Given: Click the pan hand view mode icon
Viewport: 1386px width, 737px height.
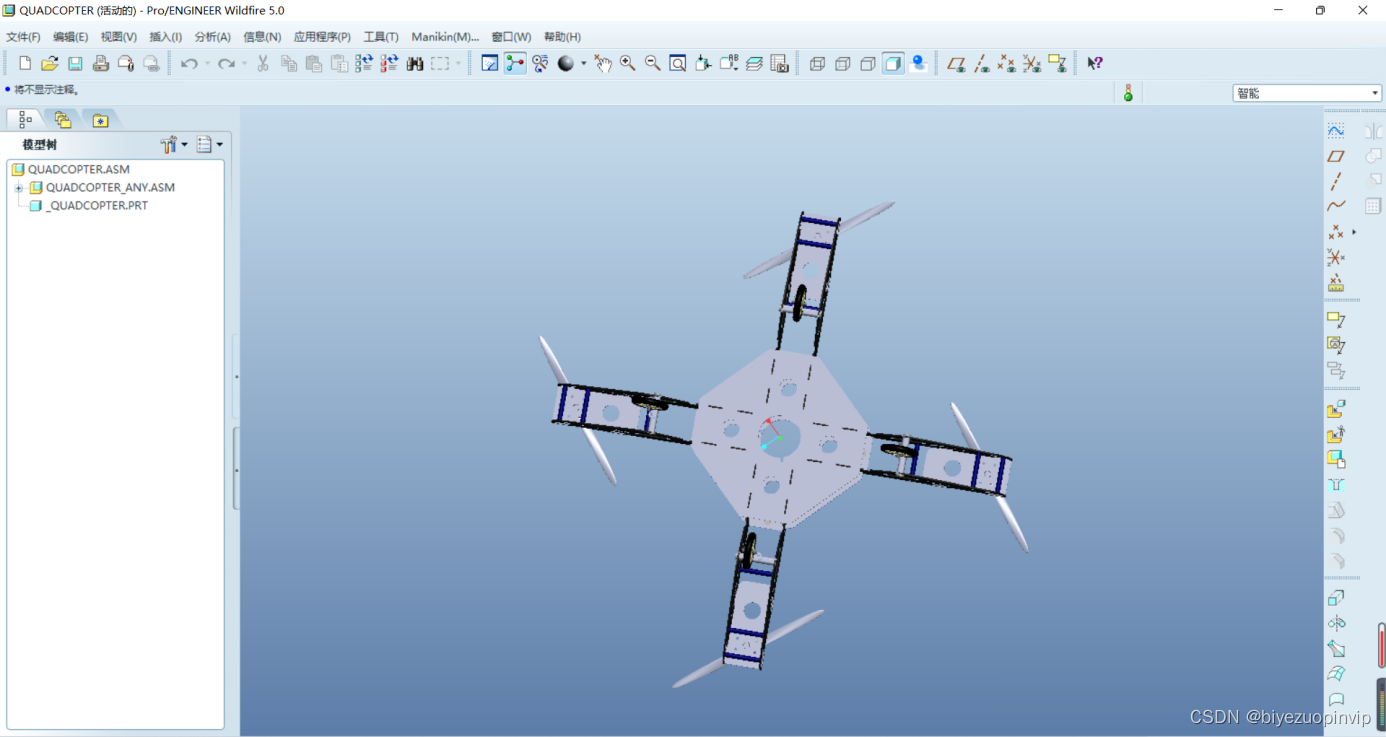Looking at the screenshot, I should click(x=602, y=63).
